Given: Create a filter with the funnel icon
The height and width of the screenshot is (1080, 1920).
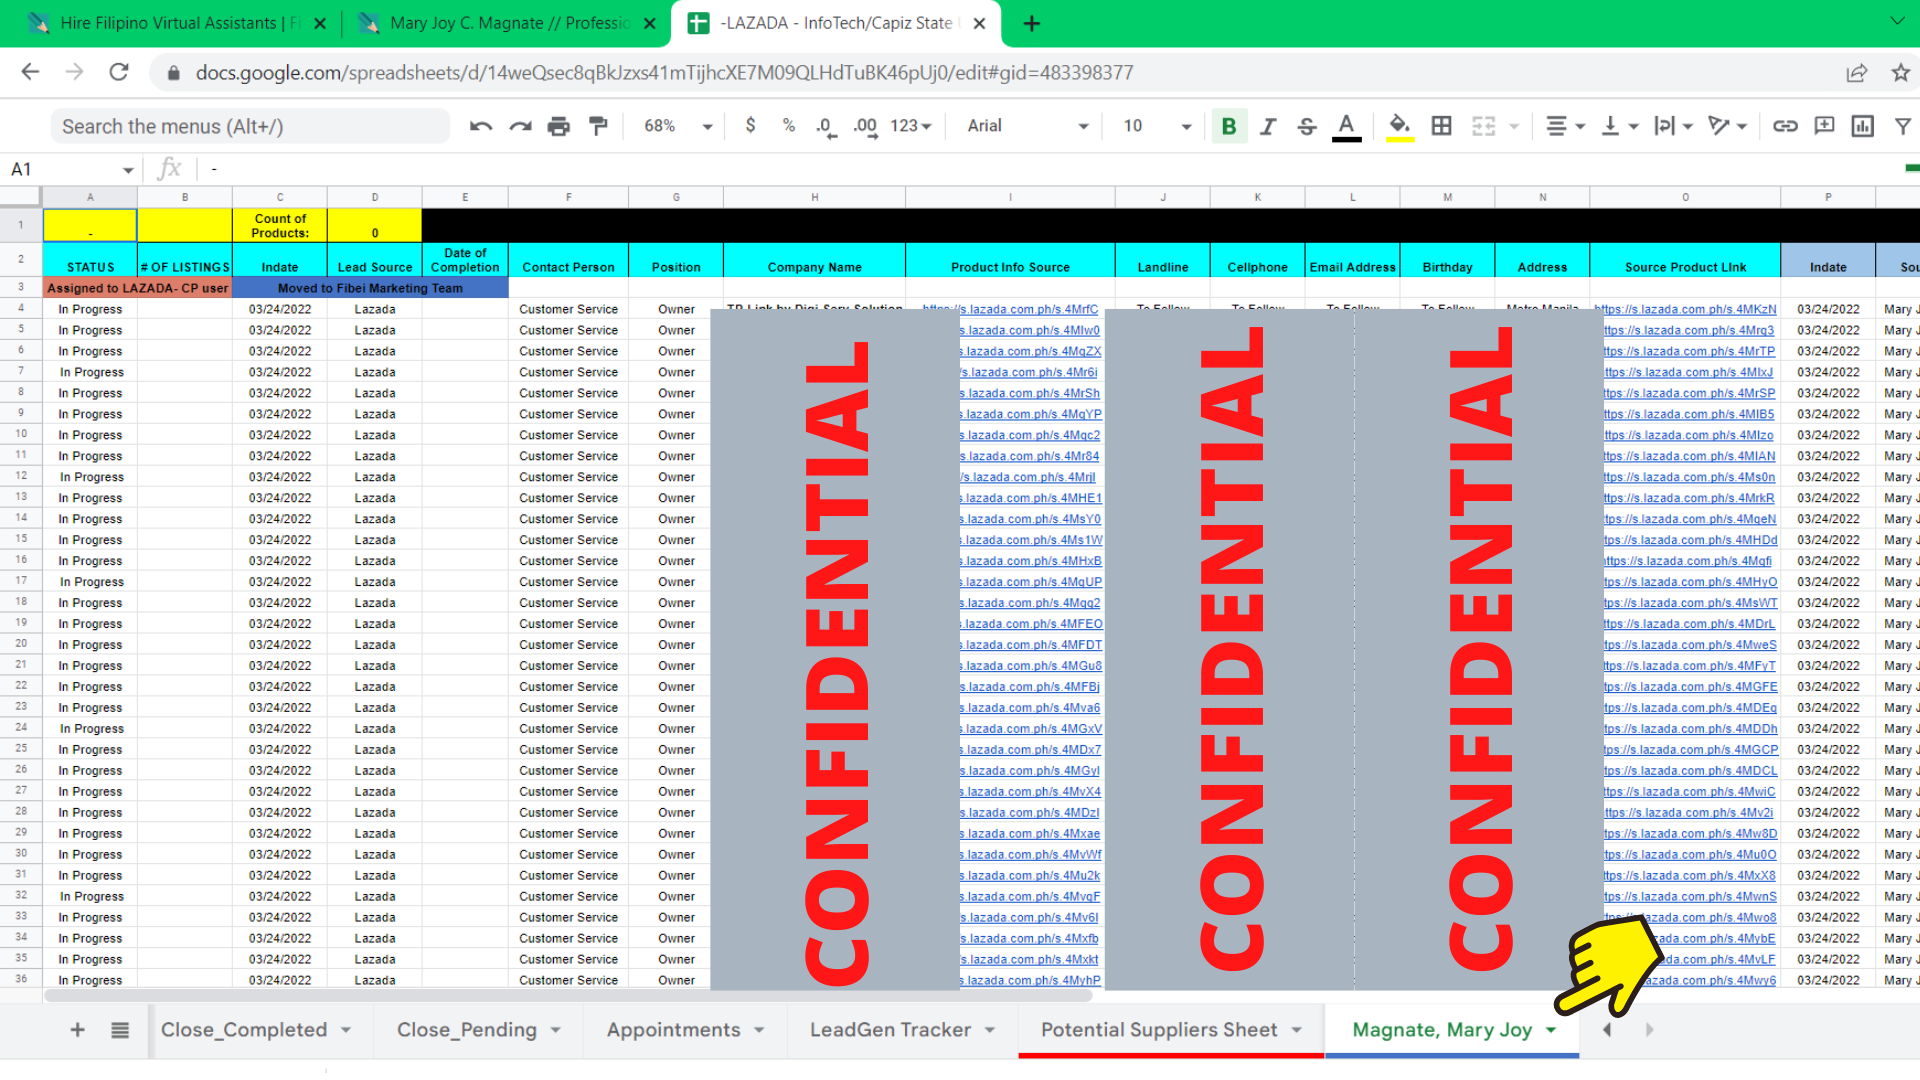Looking at the screenshot, I should (x=1902, y=126).
